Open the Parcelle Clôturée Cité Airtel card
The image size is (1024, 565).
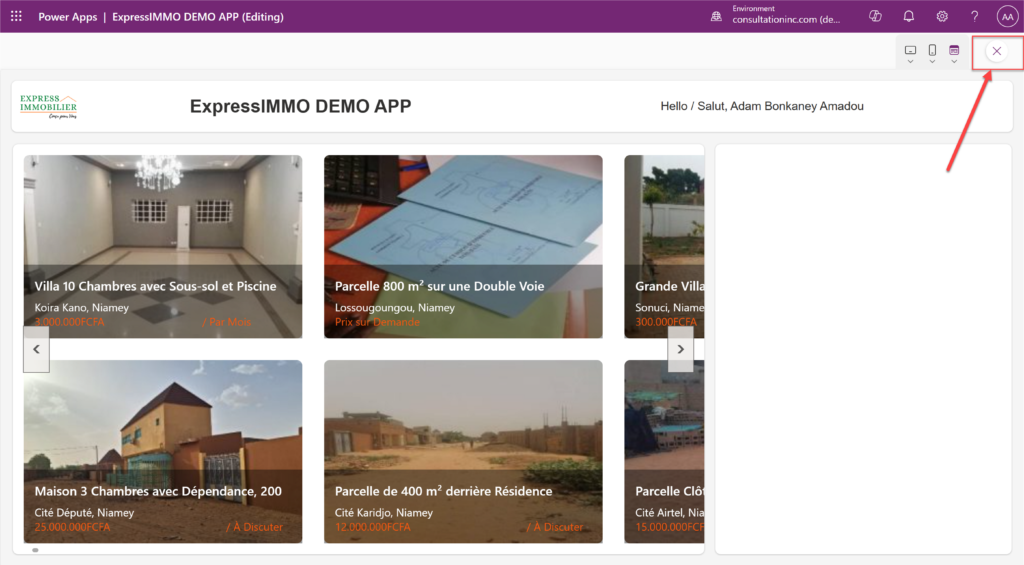tap(664, 451)
